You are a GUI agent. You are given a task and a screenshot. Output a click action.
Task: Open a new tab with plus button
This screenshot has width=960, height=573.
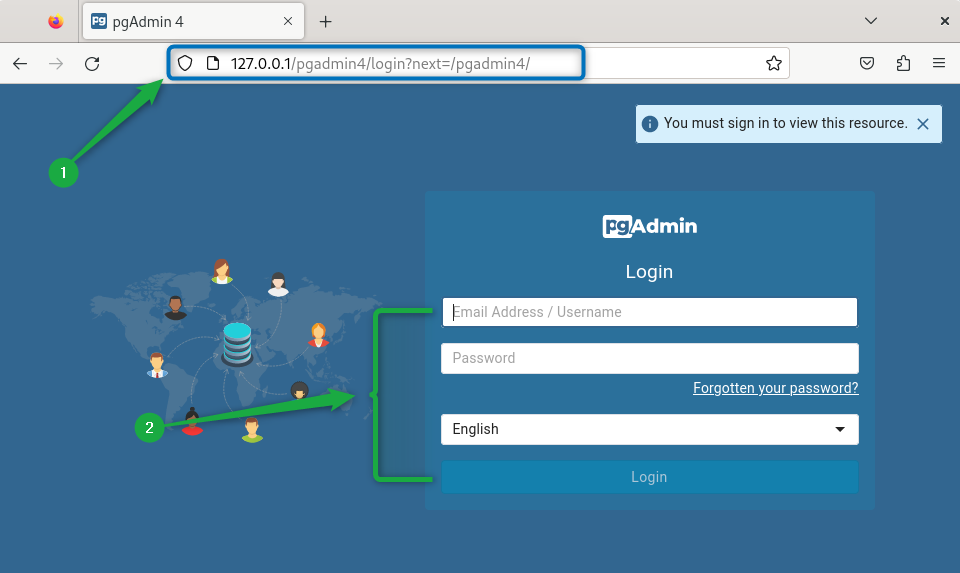325,21
